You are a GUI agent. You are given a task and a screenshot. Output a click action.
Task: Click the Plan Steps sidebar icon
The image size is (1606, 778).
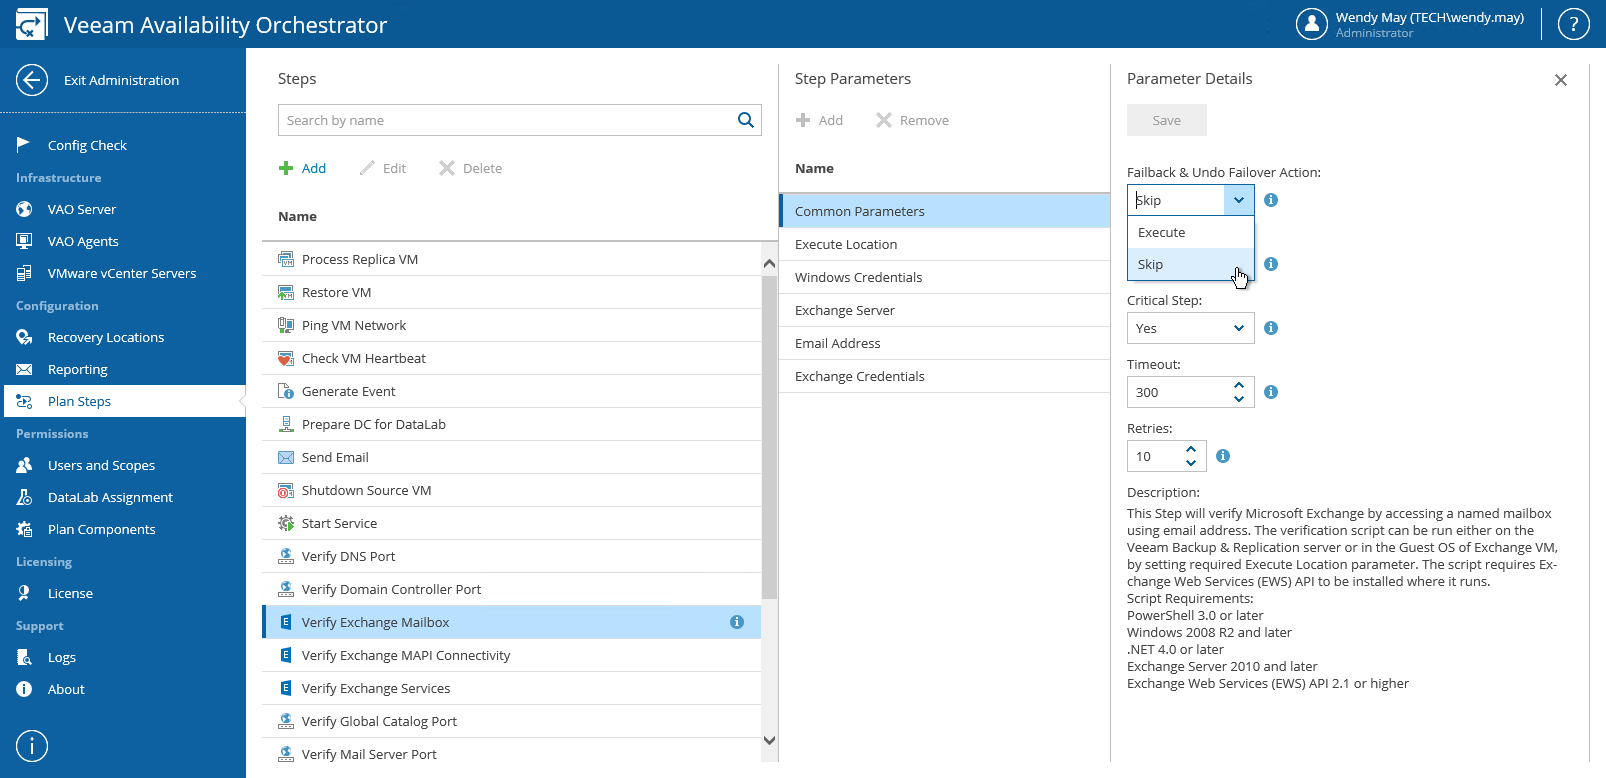click(x=24, y=401)
